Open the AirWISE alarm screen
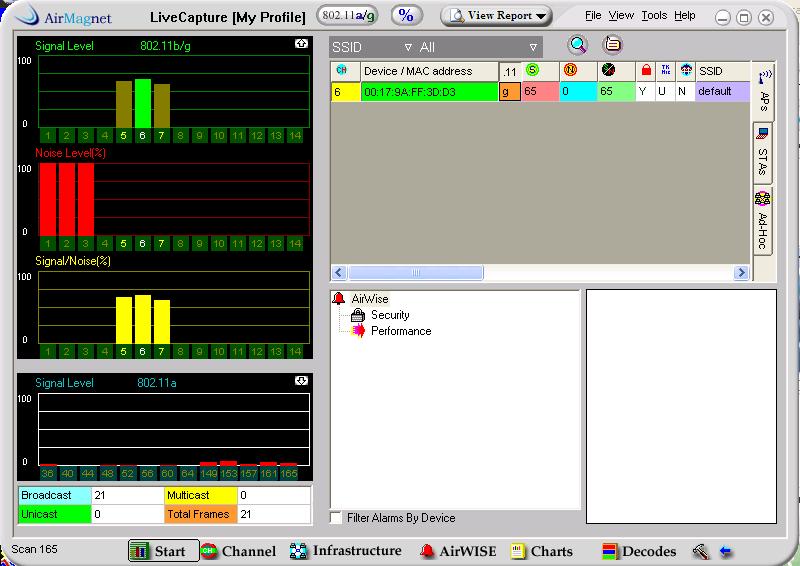Image resolution: width=800 pixels, height=566 pixels. [x=458, y=551]
